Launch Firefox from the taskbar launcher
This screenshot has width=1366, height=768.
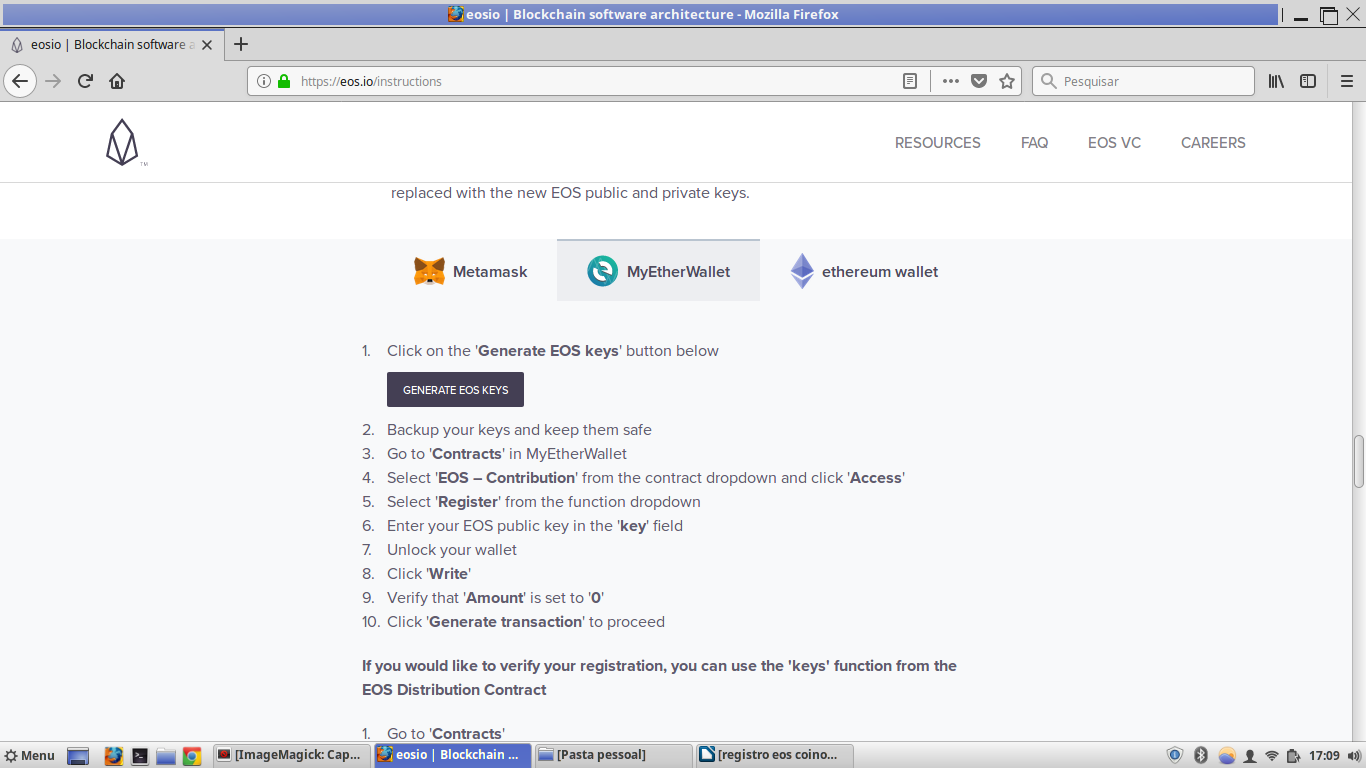pos(114,755)
